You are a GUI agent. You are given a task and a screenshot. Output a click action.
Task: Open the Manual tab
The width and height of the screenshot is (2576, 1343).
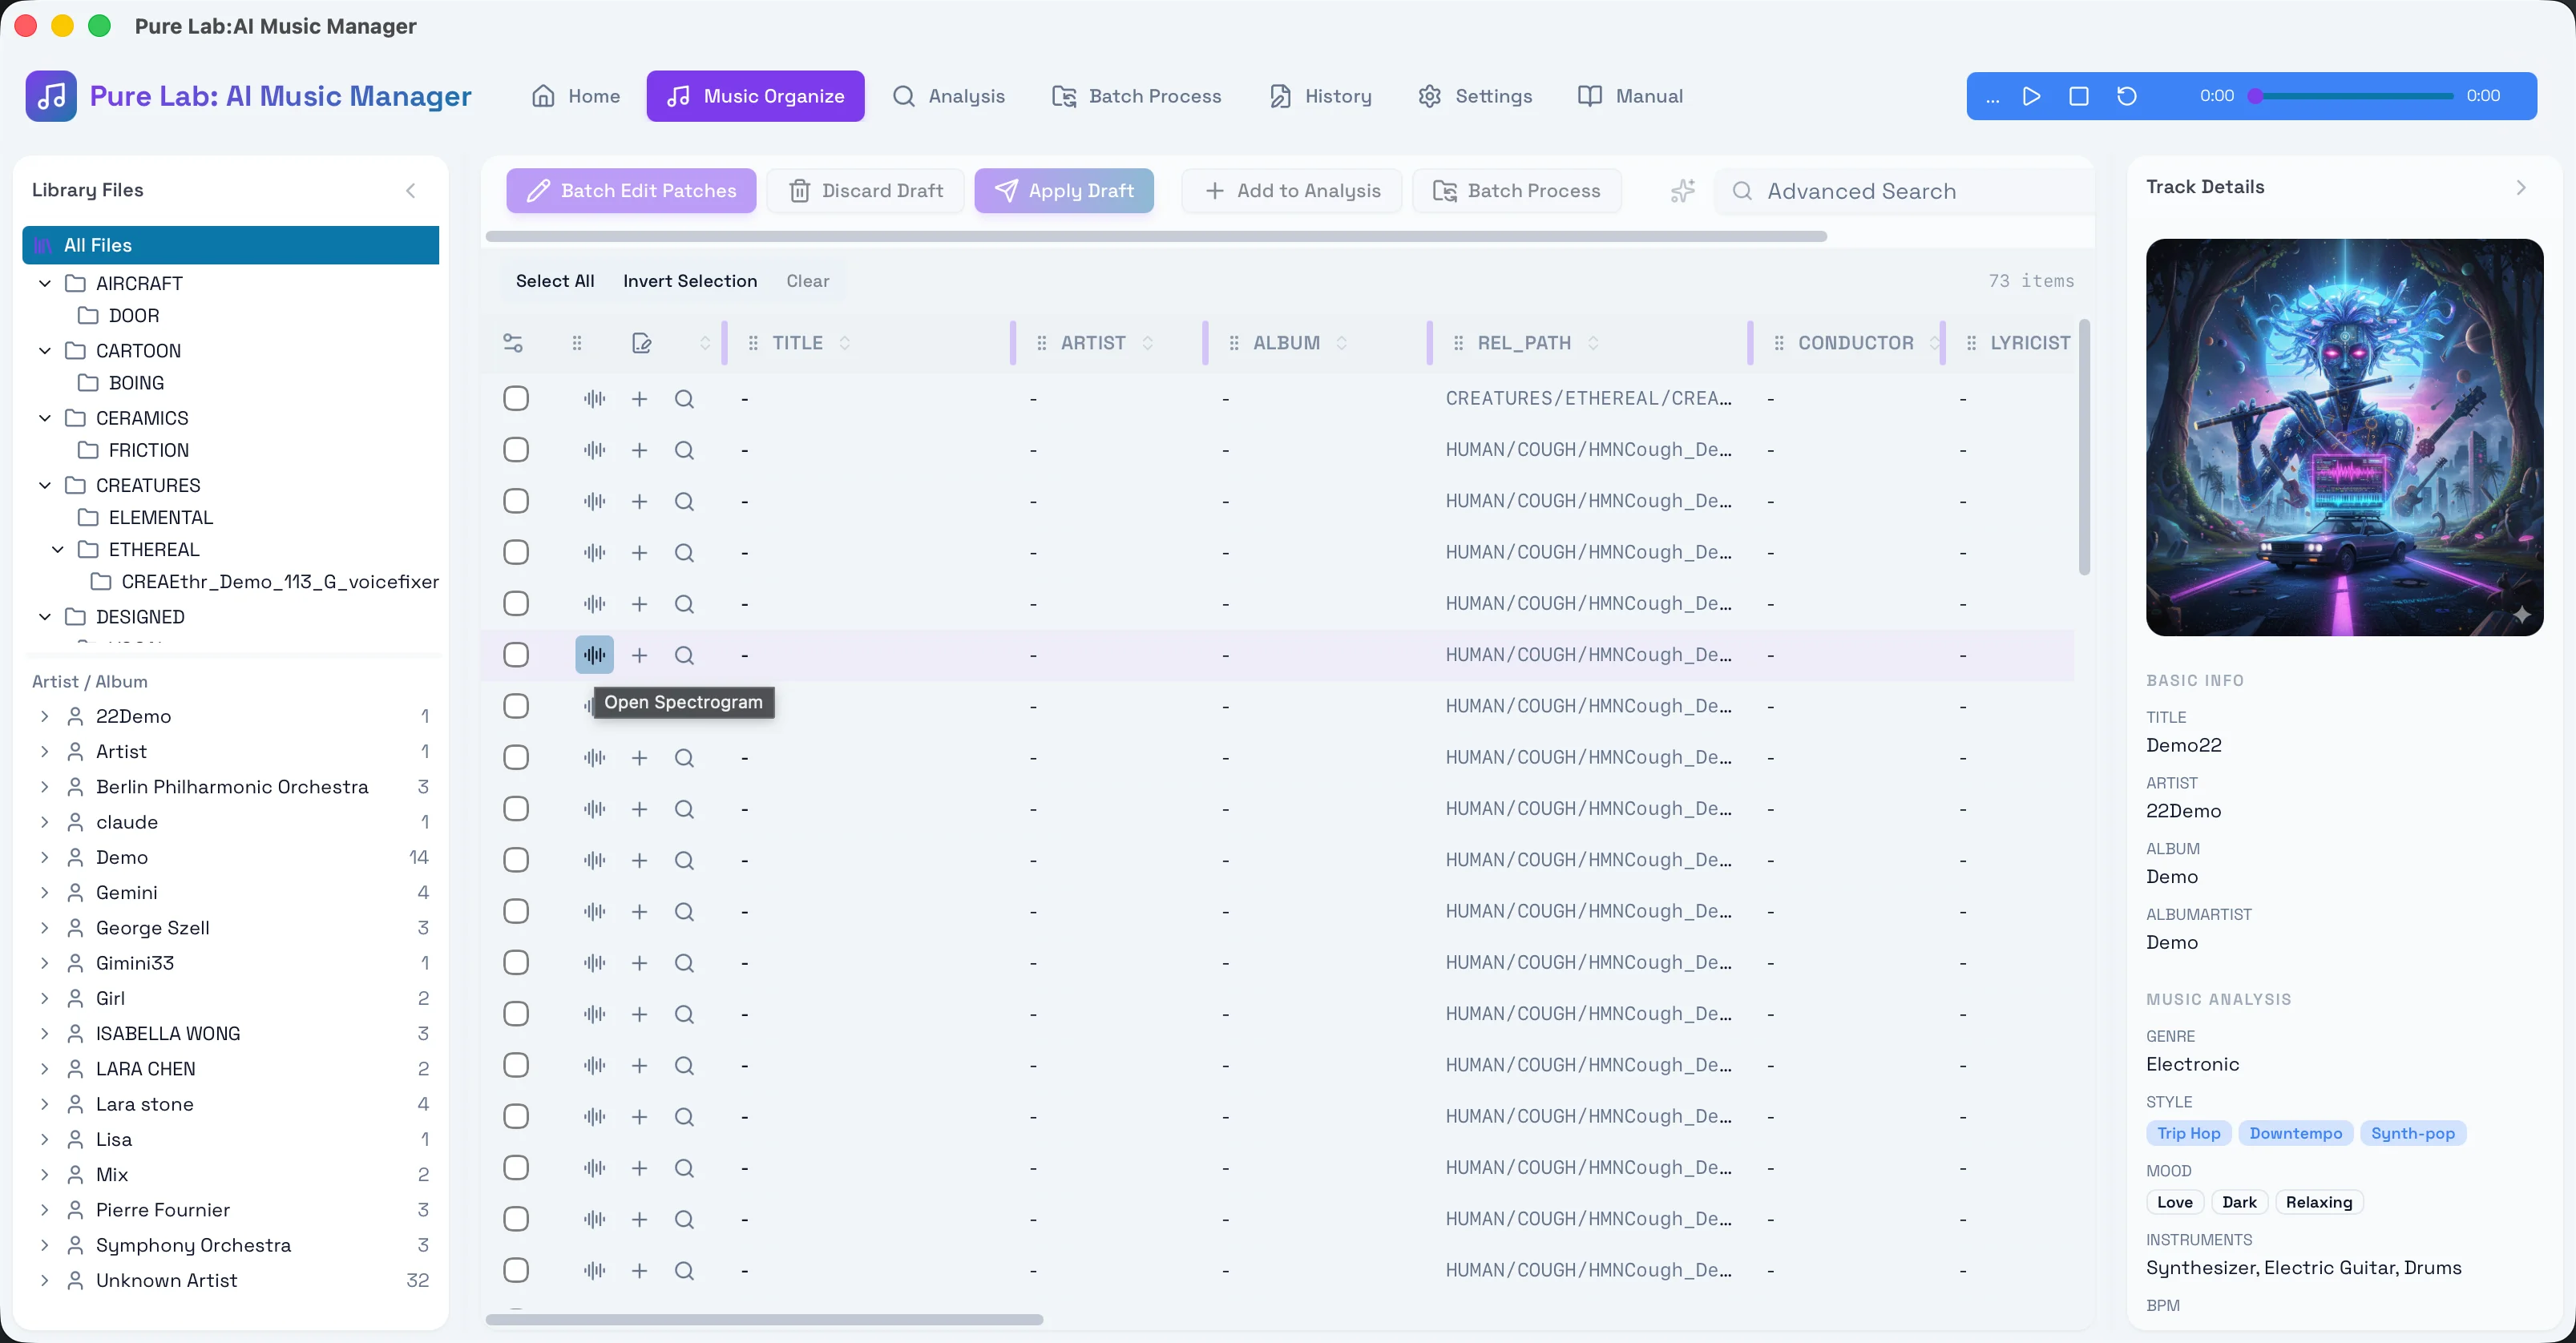[x=1630, y=96]
